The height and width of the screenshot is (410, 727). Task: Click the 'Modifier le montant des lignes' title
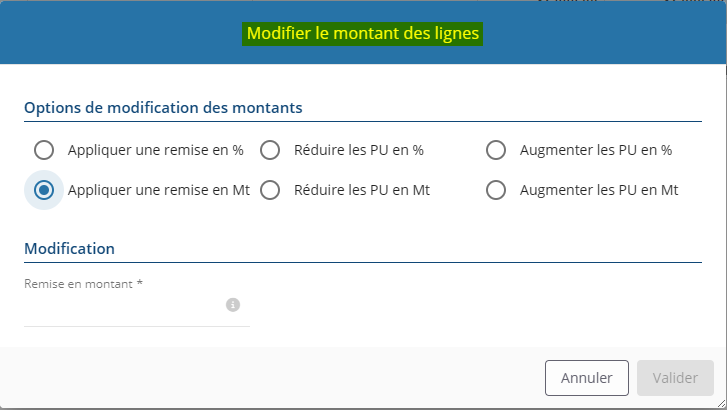pos(363,34)
